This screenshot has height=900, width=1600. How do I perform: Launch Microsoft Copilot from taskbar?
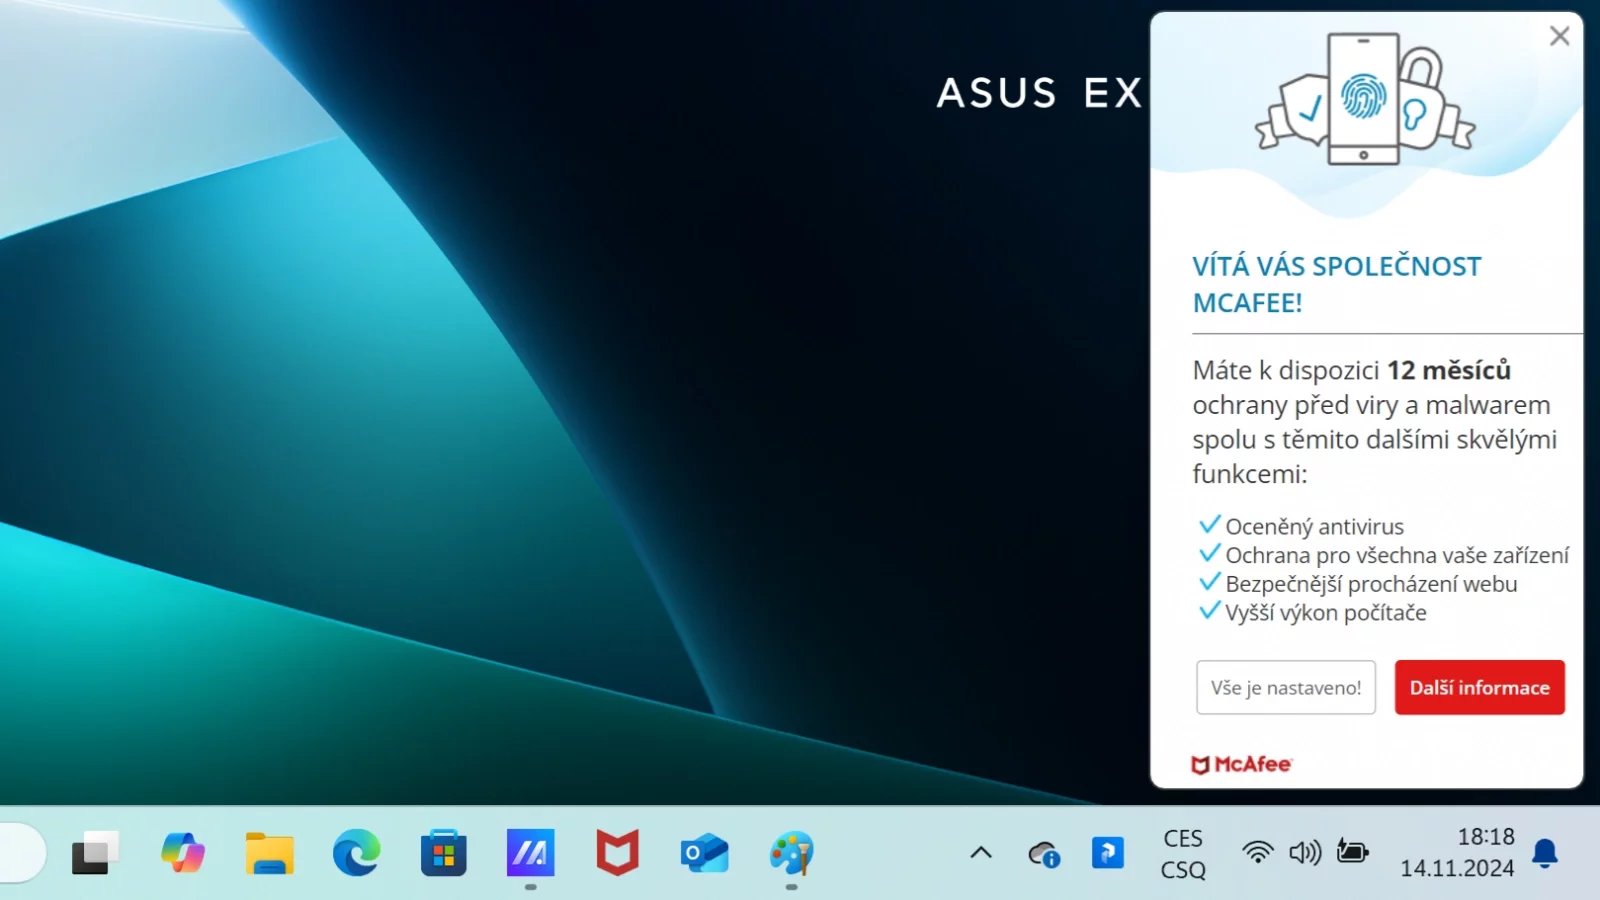183,853
